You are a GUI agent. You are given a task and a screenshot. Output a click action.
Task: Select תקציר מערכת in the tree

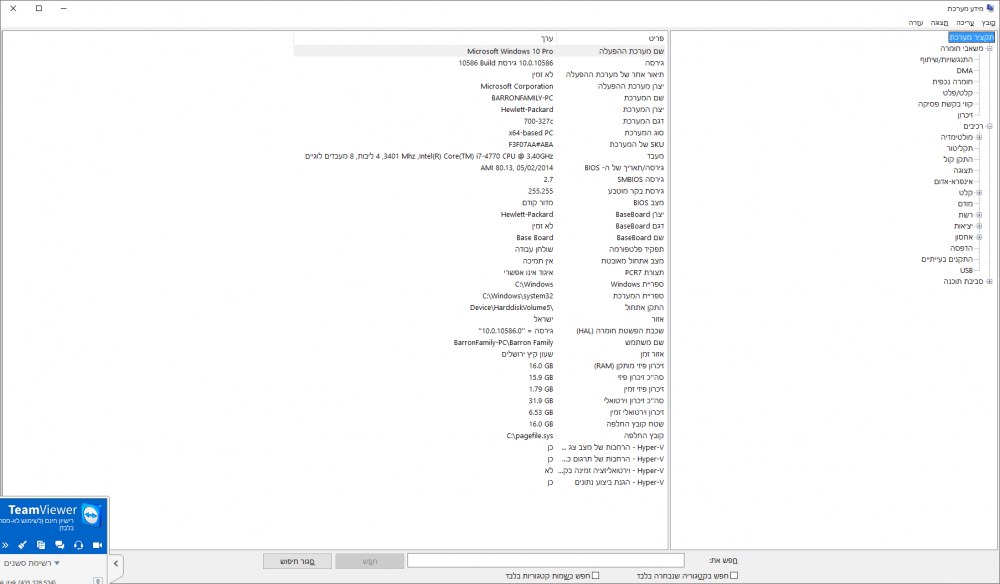click(971, 38)
